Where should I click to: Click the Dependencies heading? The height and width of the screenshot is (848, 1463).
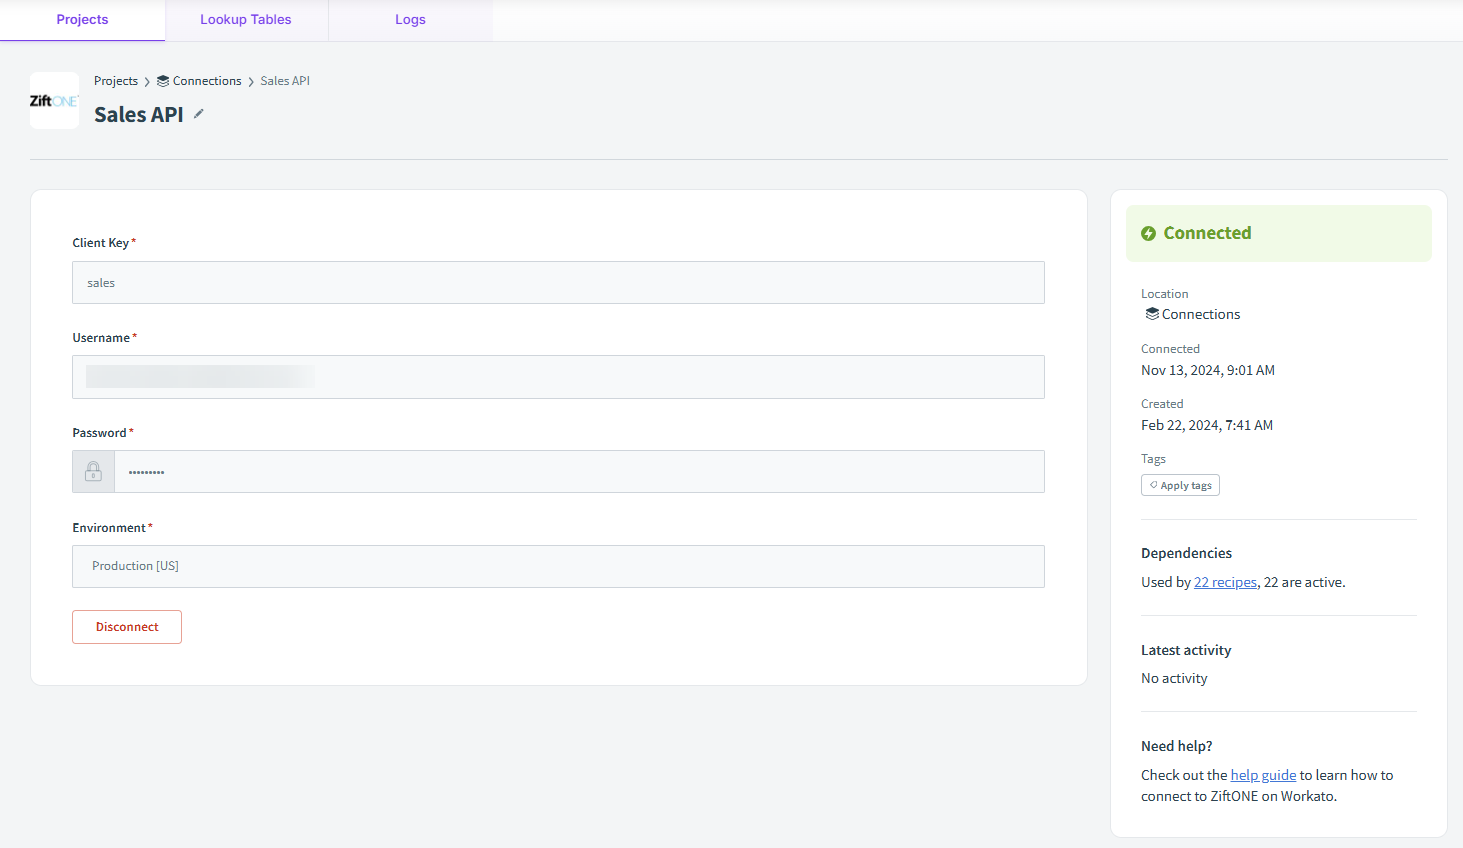[1186, 553]
